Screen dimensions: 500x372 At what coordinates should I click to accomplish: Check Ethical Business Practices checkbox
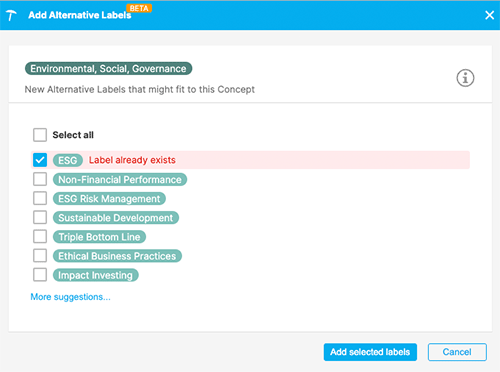point(40,256)
